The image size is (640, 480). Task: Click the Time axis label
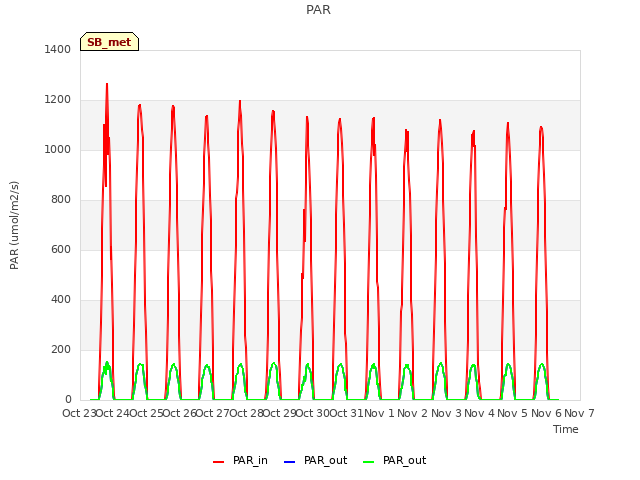point(566,429)
